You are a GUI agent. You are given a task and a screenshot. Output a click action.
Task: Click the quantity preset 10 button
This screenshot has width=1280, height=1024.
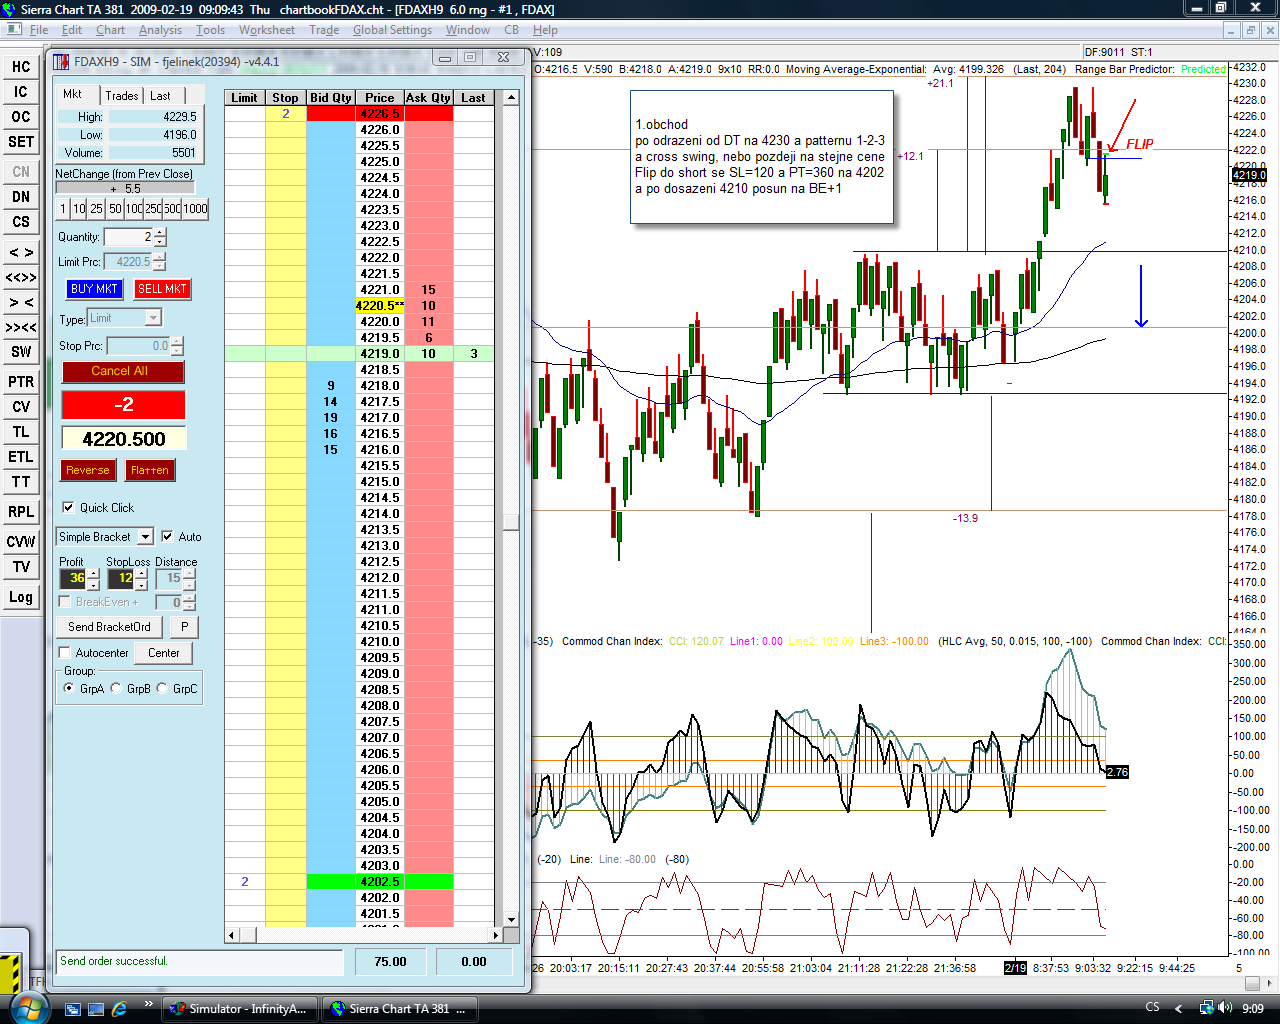(79, 209)
